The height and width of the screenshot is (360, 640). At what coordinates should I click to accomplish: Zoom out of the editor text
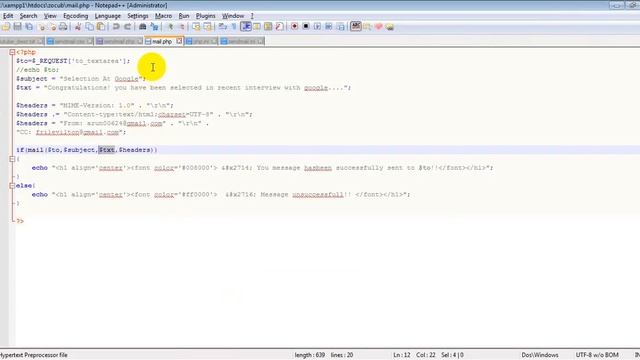tap(182, 27)
